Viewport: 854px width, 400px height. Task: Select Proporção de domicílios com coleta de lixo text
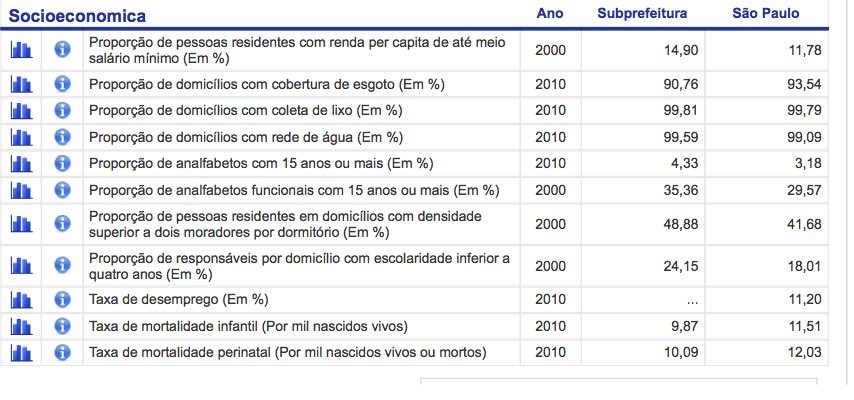246,111
